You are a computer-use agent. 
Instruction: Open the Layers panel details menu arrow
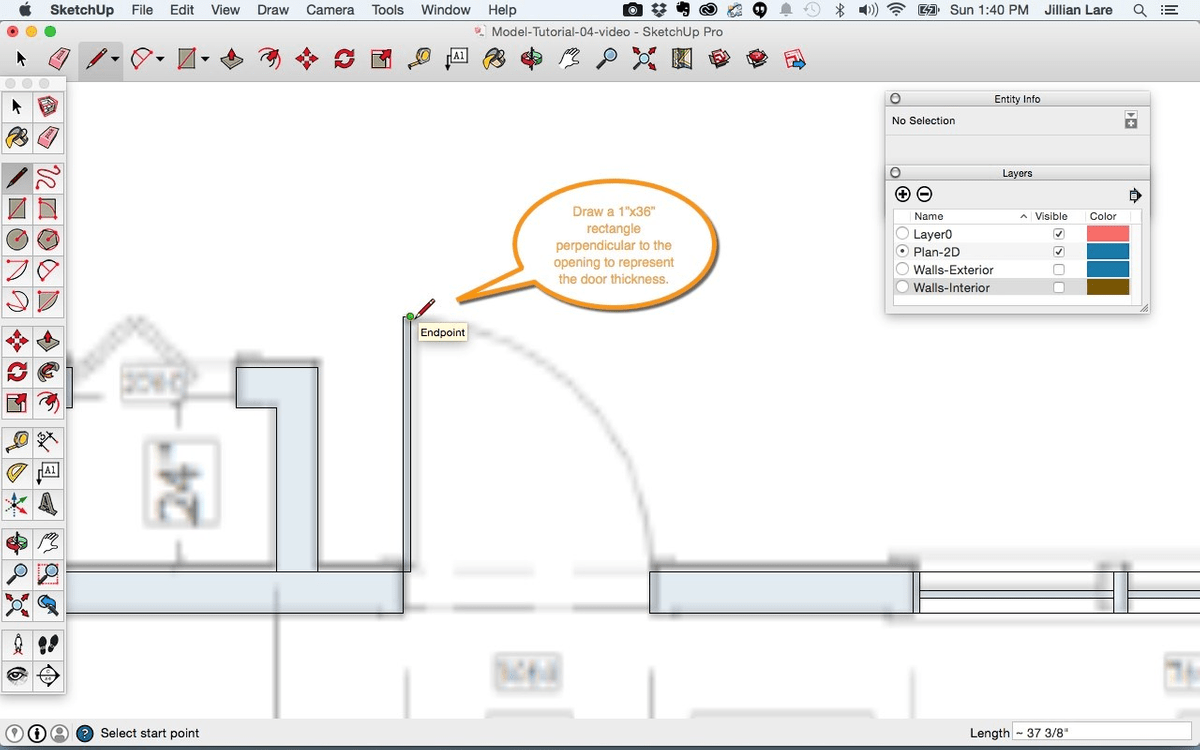coord(1134,195)
